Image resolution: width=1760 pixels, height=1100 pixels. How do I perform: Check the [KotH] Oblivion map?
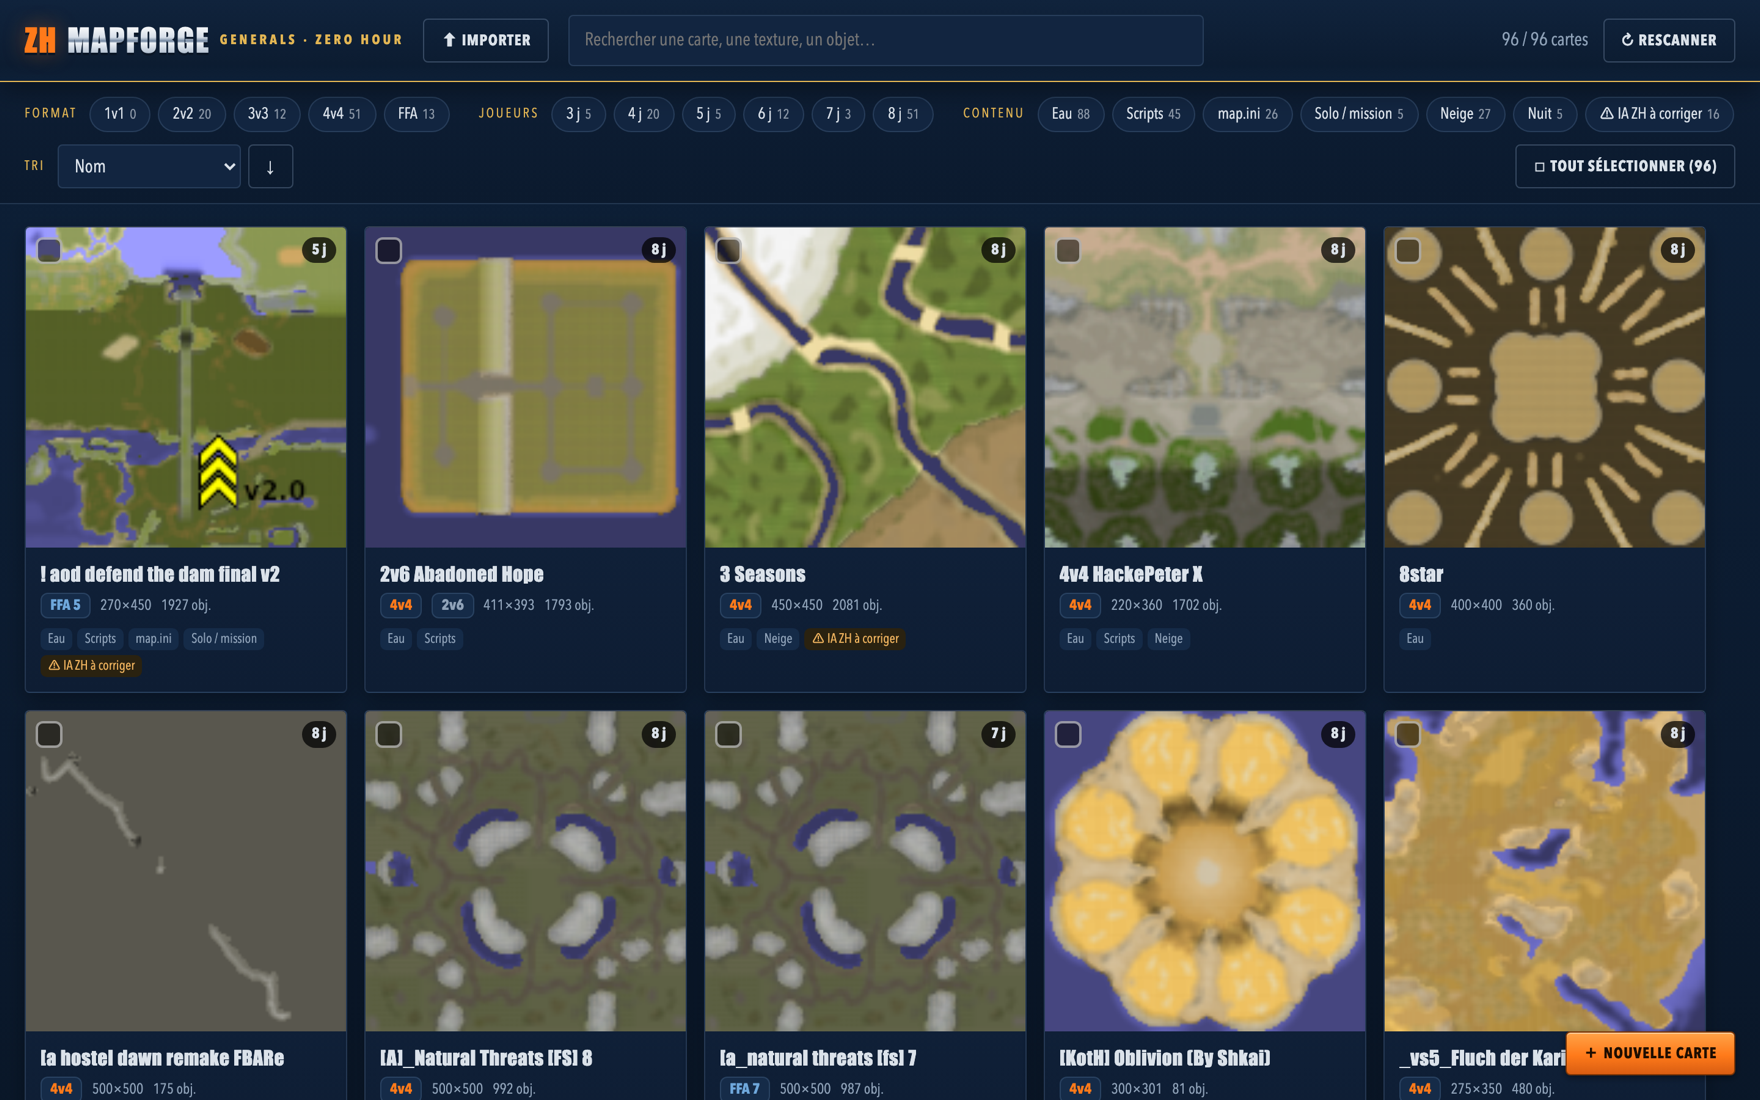[x=1068, y=734]
